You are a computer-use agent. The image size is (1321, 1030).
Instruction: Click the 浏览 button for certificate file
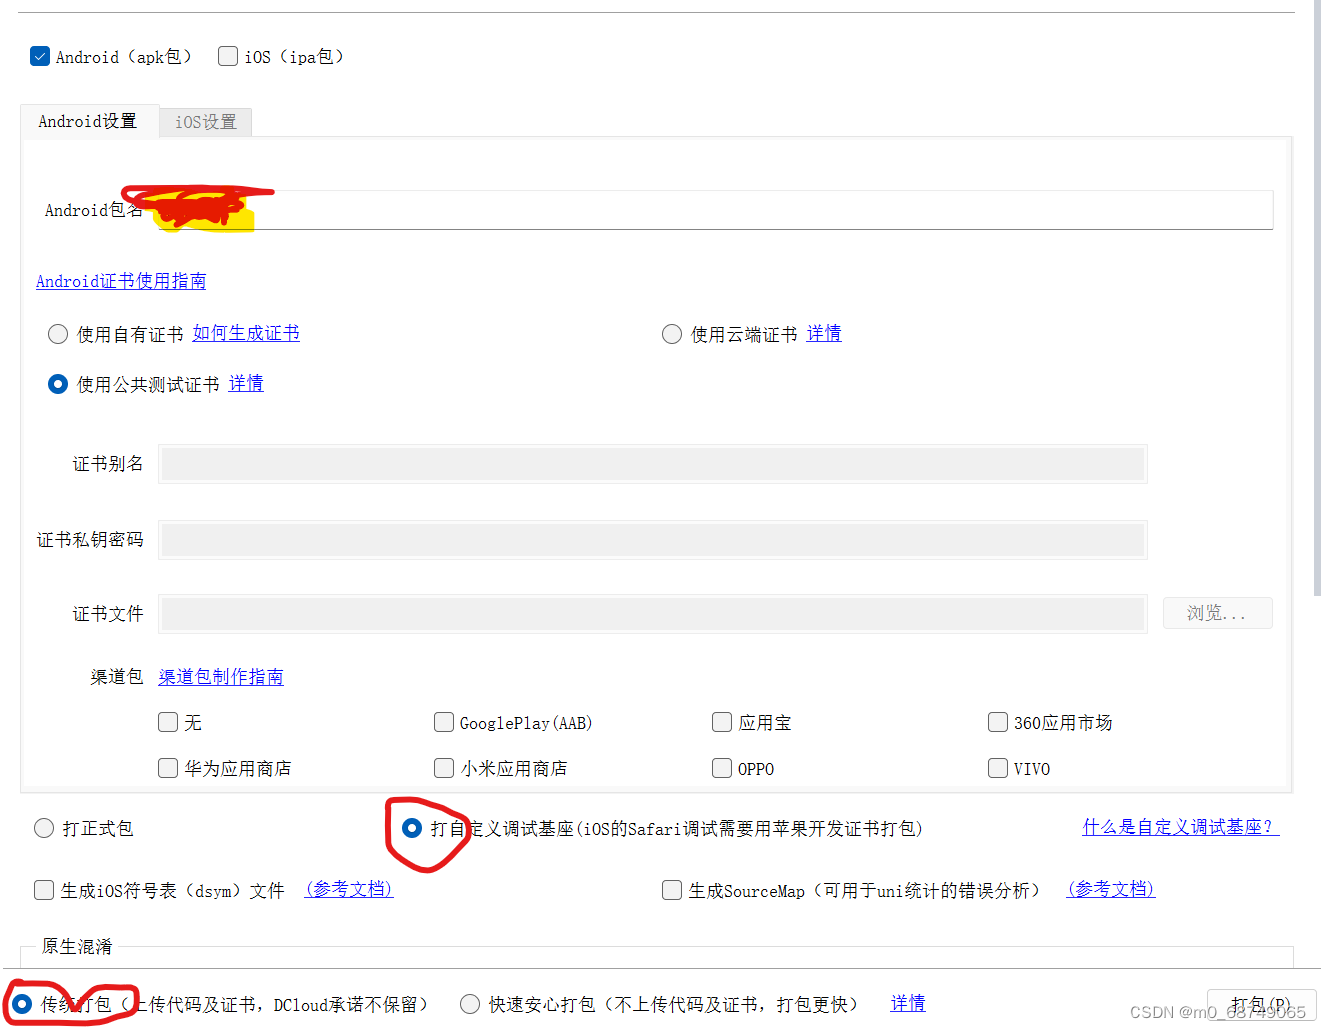1217,612
